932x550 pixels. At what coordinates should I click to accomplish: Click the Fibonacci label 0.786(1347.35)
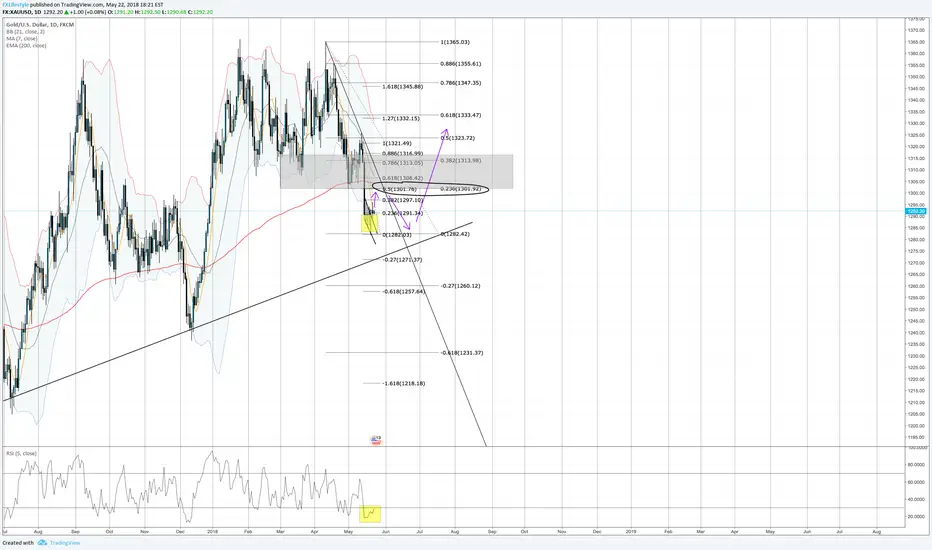click(461, 83)
